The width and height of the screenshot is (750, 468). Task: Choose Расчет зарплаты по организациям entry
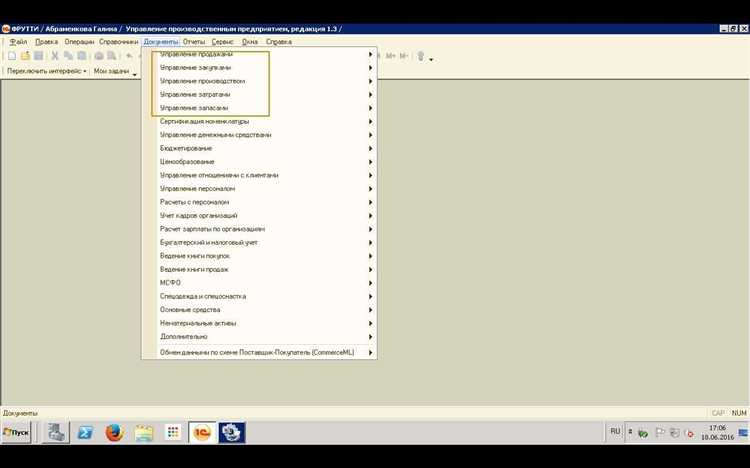click(259, 229)
